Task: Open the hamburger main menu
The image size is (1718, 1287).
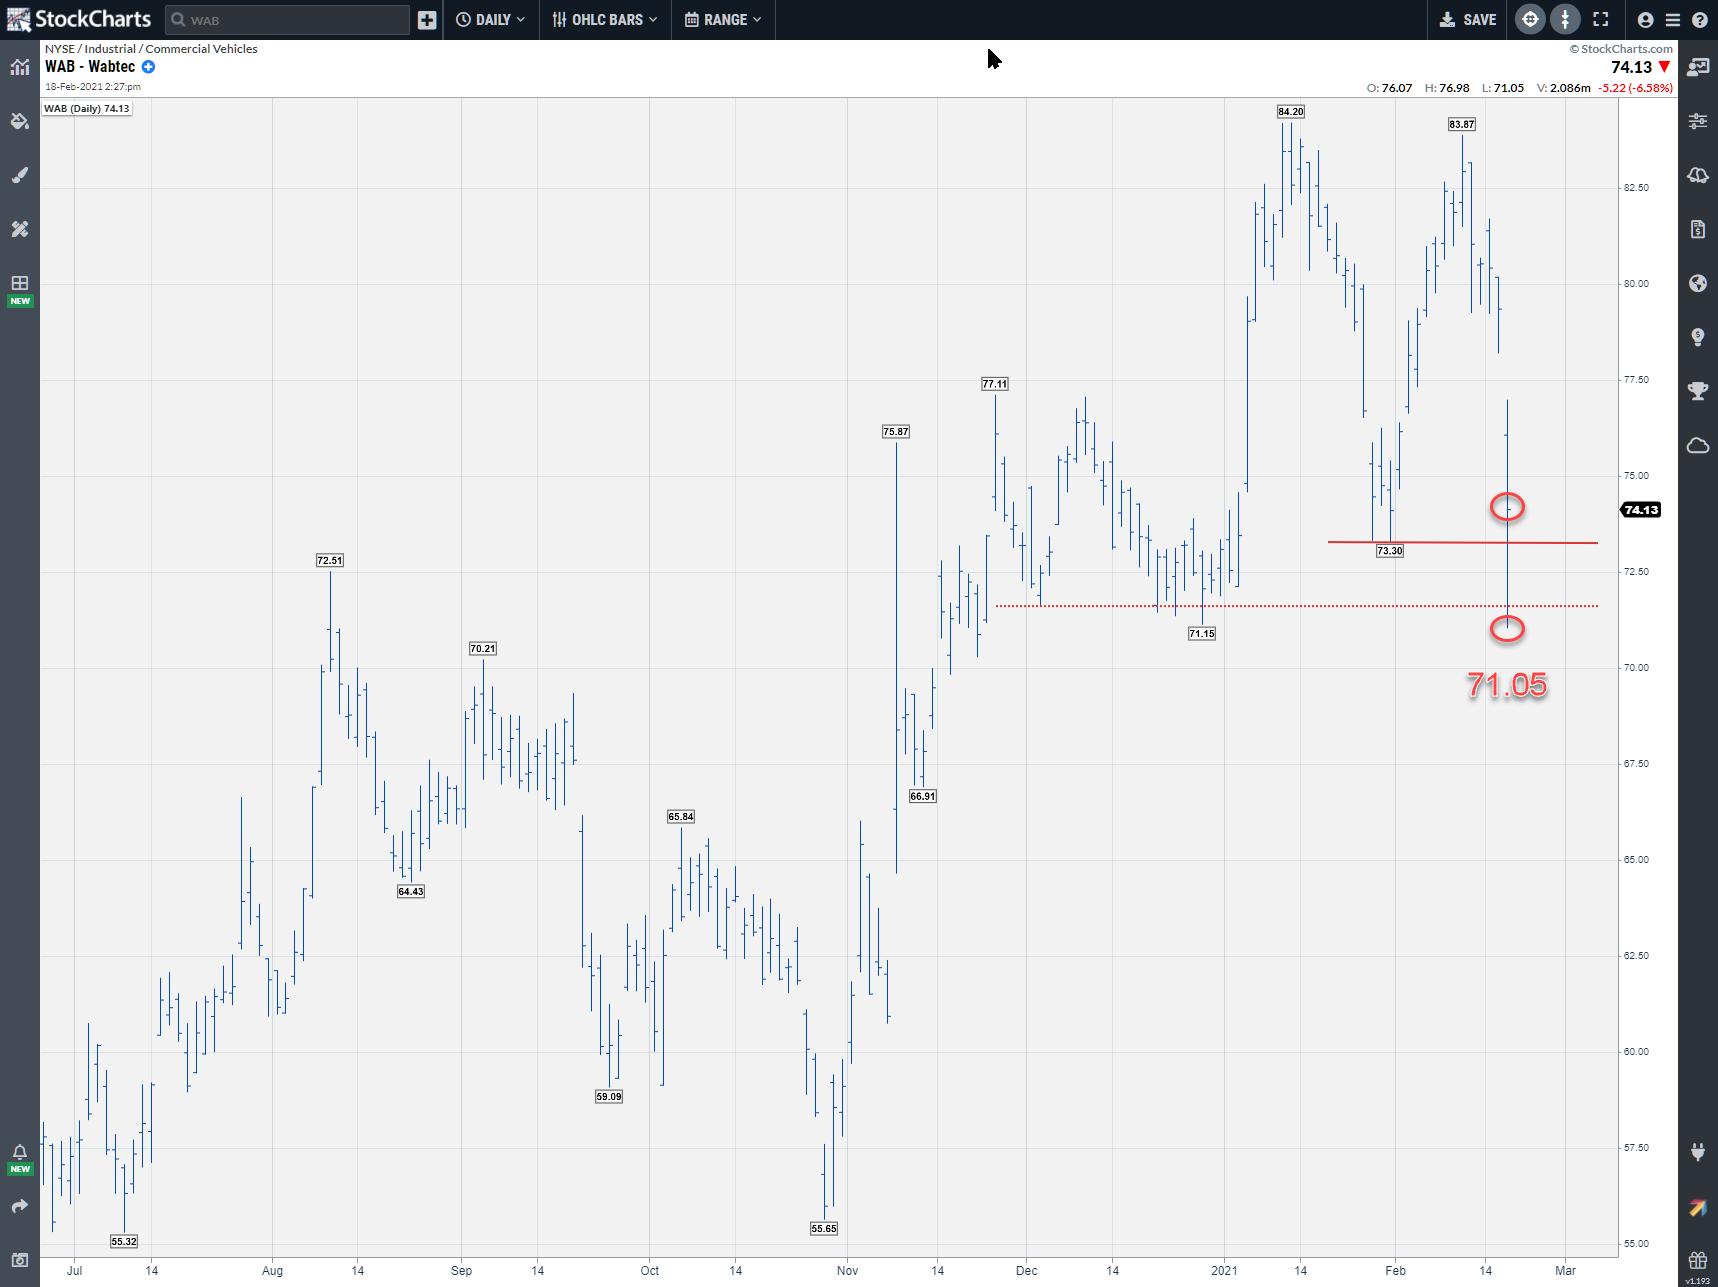Action: (x=1673, y=19)
